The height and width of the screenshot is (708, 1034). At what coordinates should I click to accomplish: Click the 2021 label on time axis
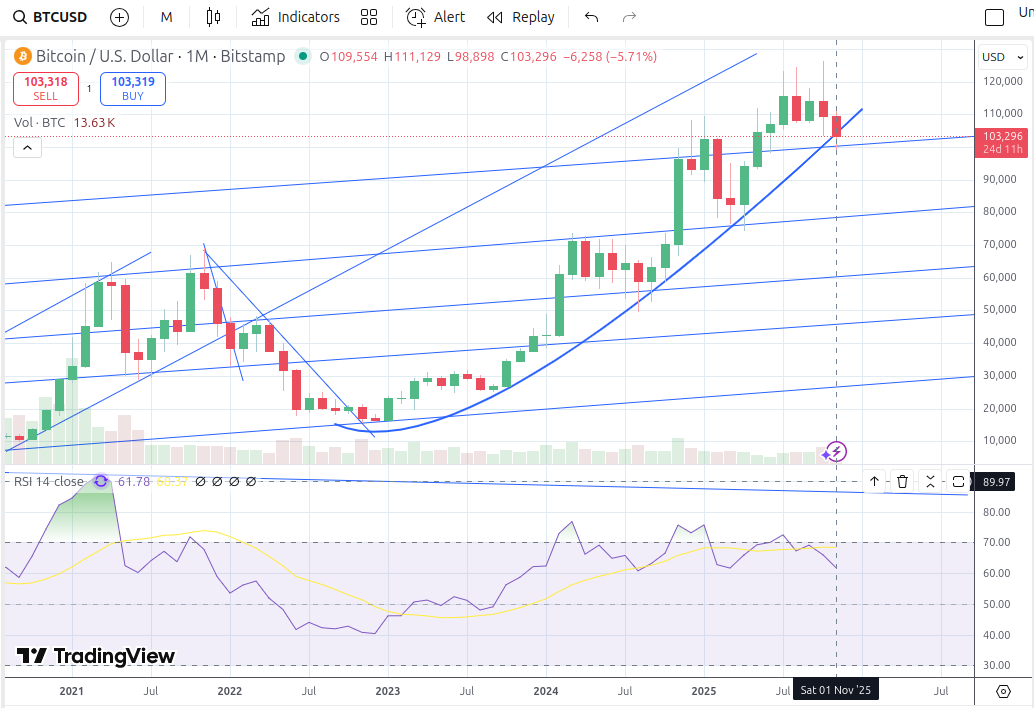click(x=72, y=691)
